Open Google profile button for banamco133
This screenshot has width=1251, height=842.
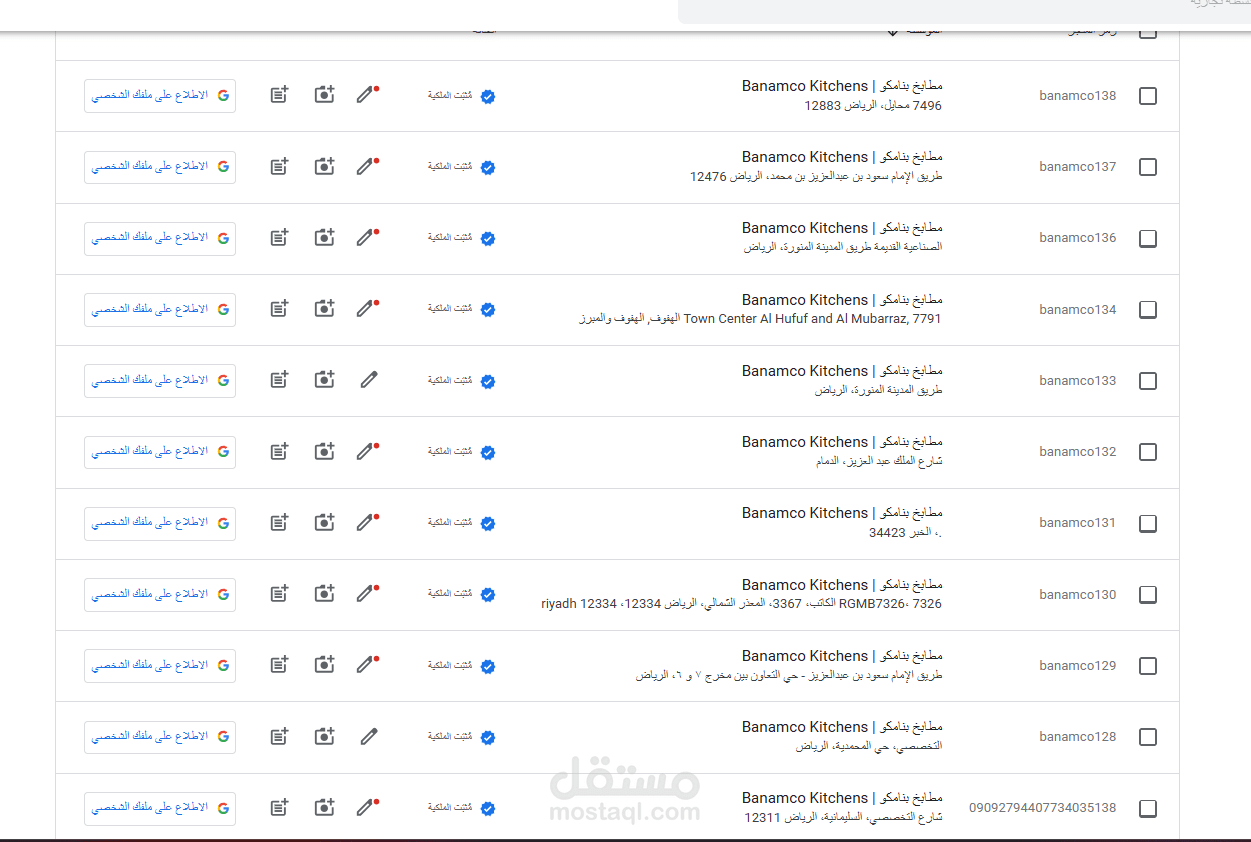pyautogui.click(x=160, y=381)
